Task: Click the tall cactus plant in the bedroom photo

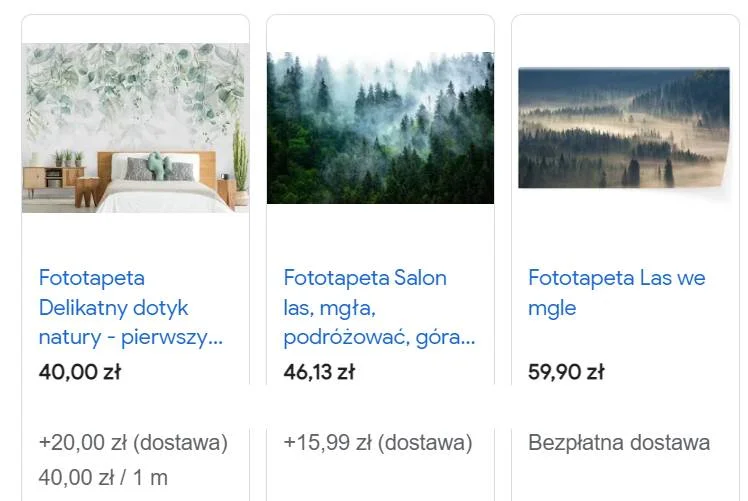Action: pyautogui.click(x=240, y=157)
